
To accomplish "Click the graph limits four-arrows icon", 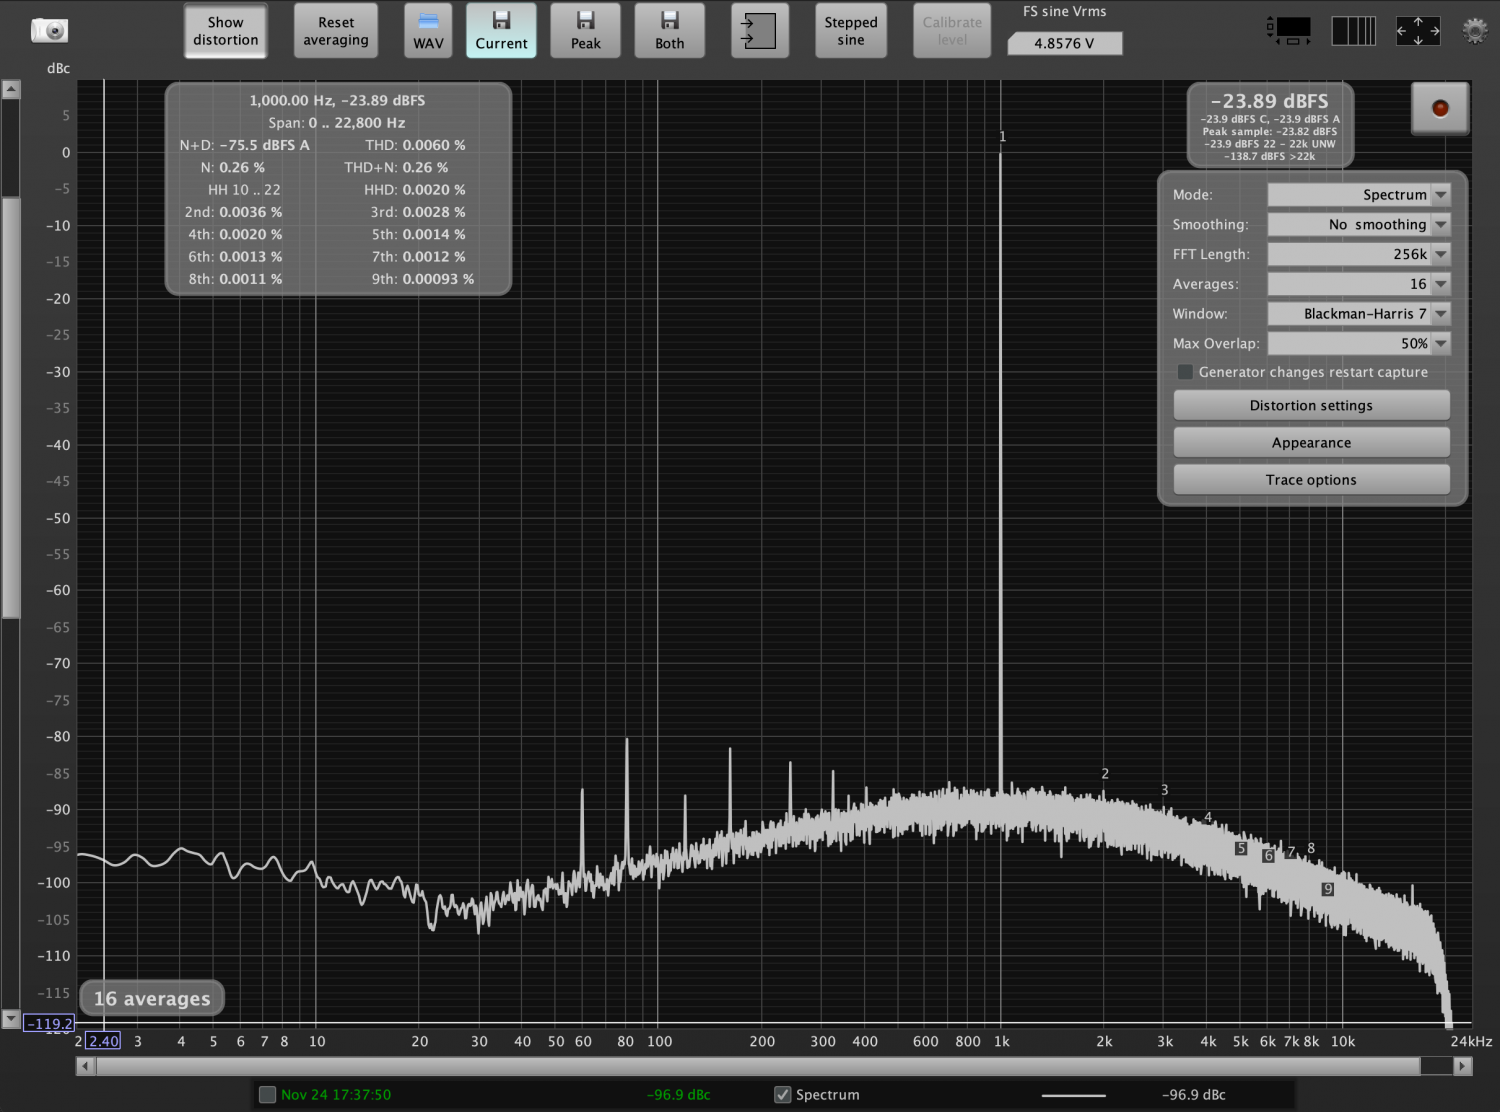I will click(x=1418, y=30).
